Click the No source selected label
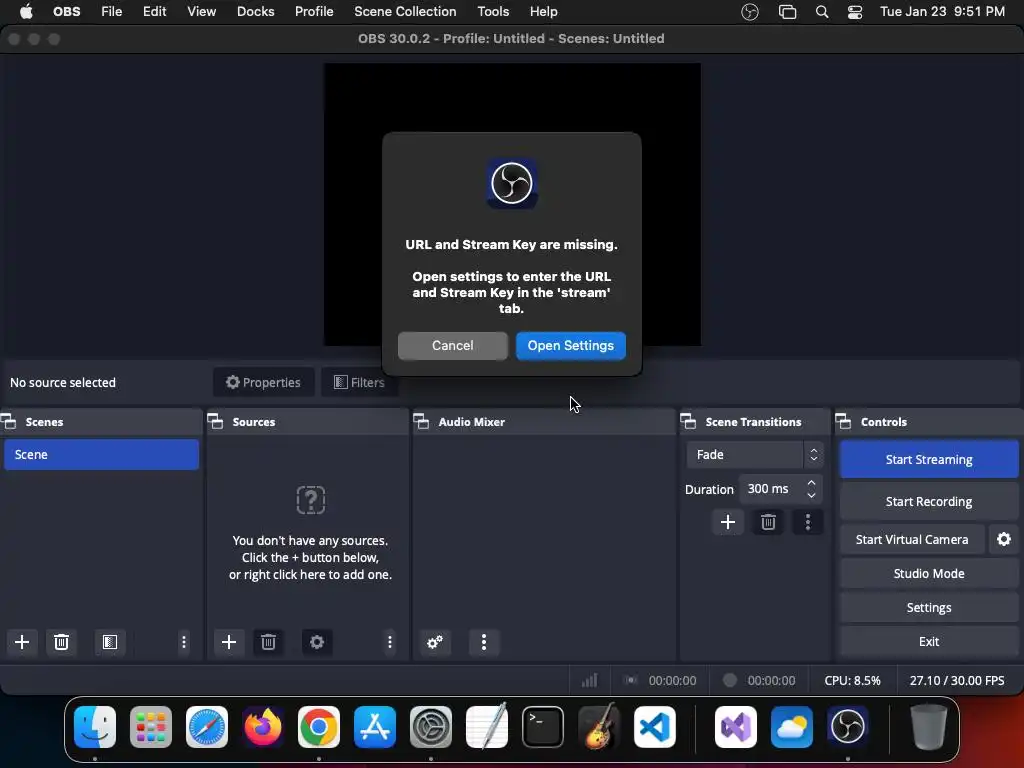1024x768 pixels. coord(63,383)
